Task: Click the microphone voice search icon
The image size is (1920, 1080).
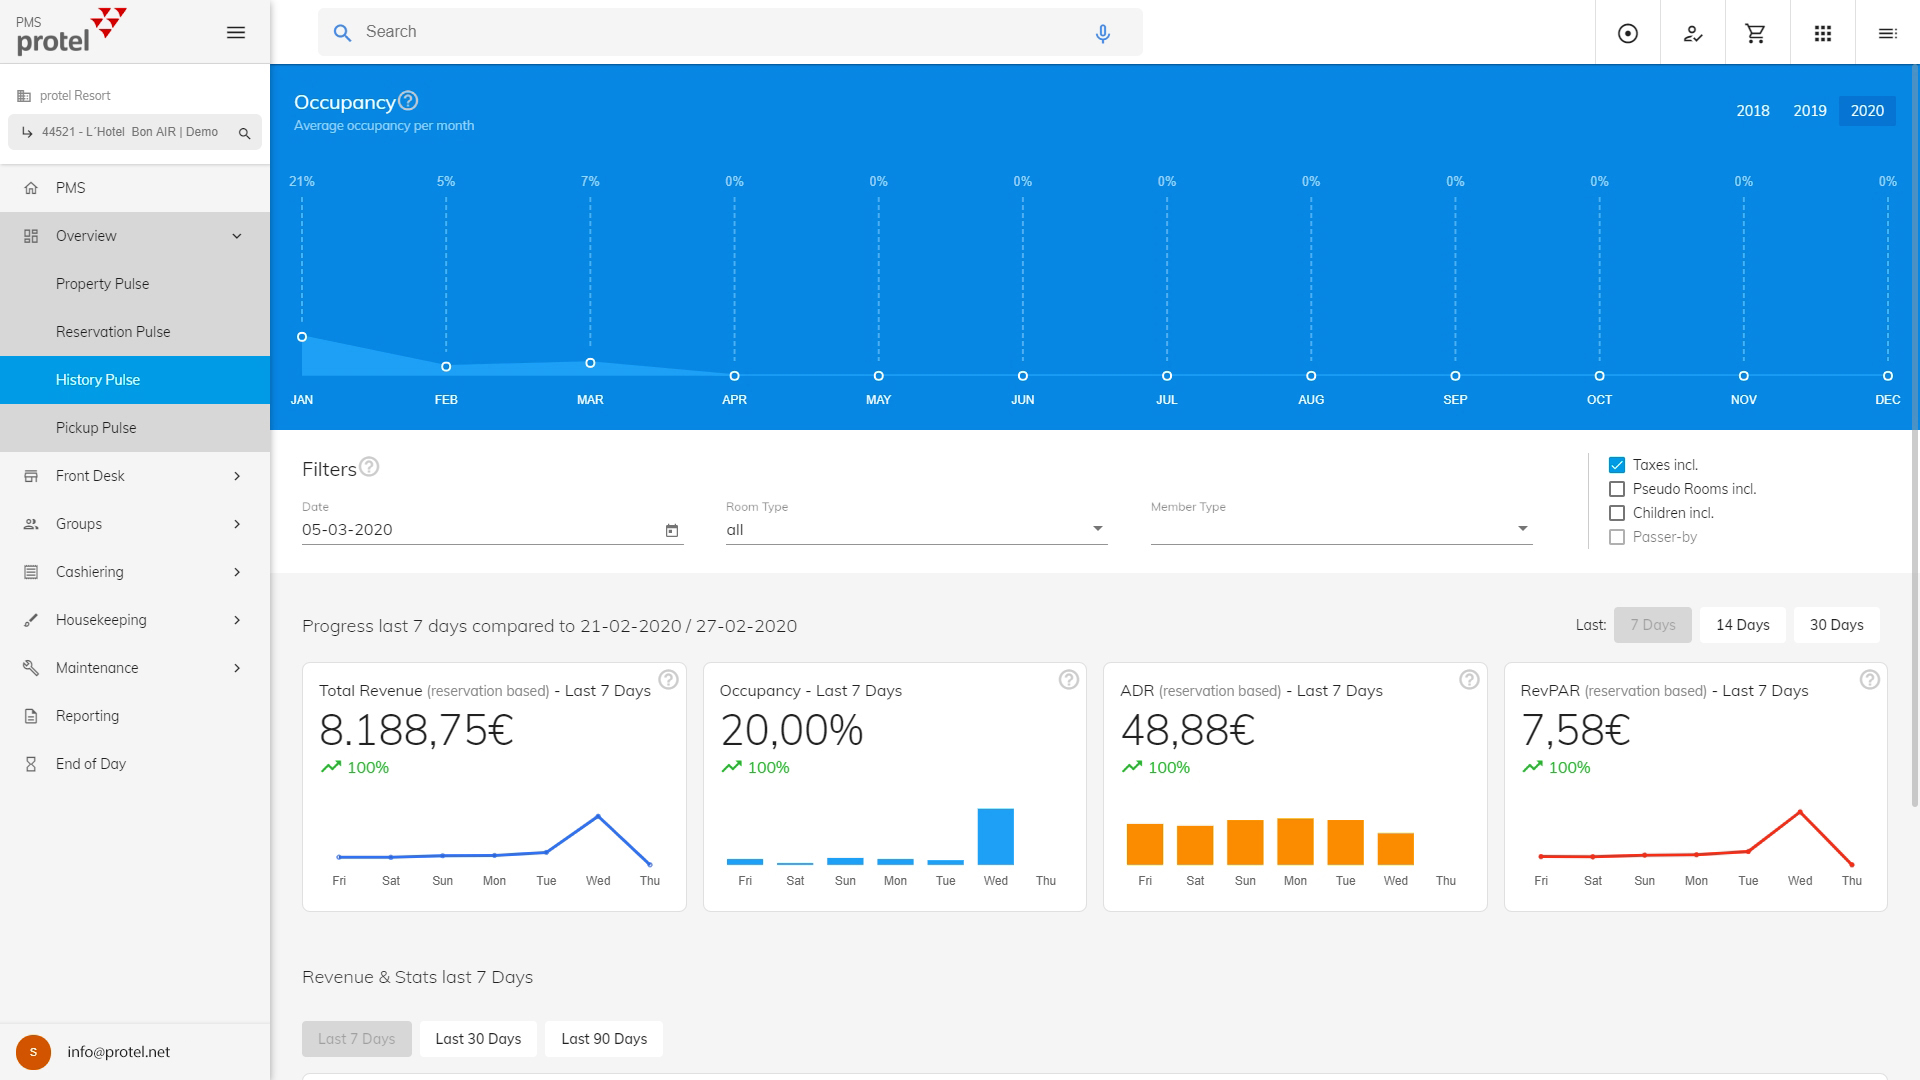Action: [1102, 33]
